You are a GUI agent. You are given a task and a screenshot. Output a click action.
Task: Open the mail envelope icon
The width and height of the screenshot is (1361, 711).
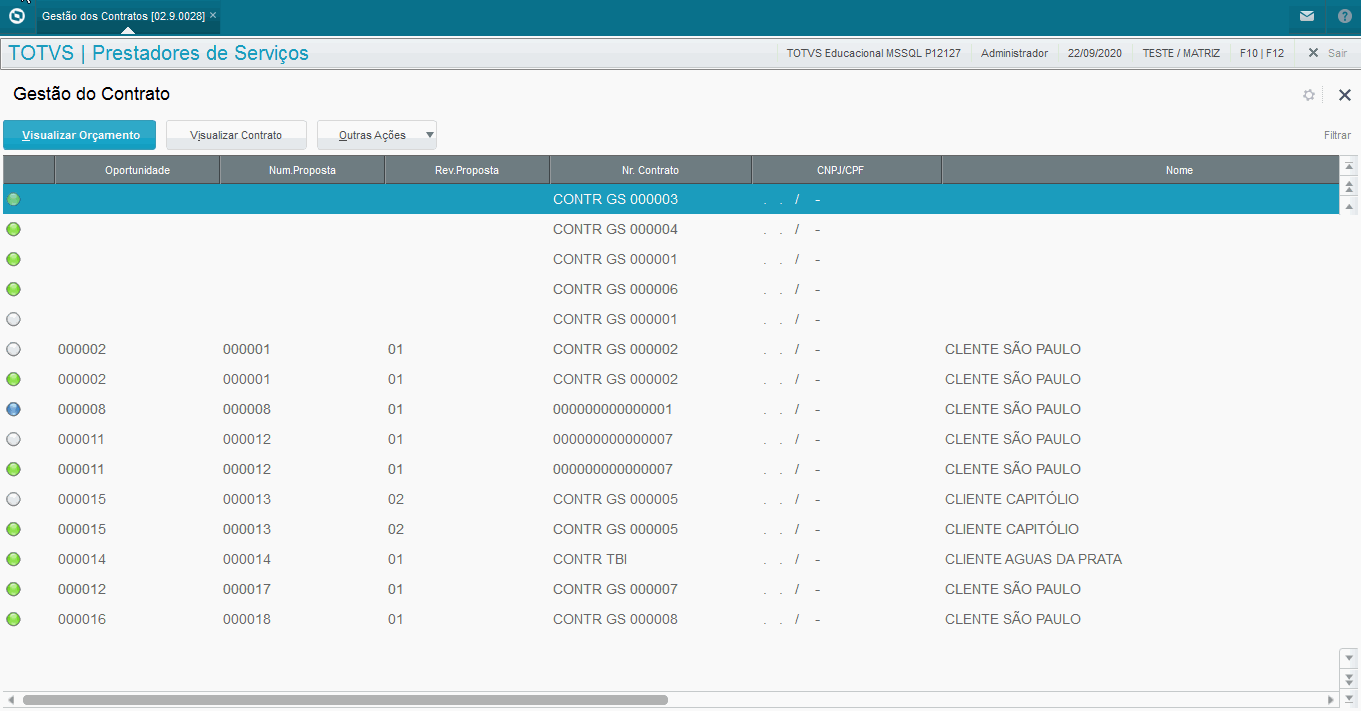tap(1307, 16)
